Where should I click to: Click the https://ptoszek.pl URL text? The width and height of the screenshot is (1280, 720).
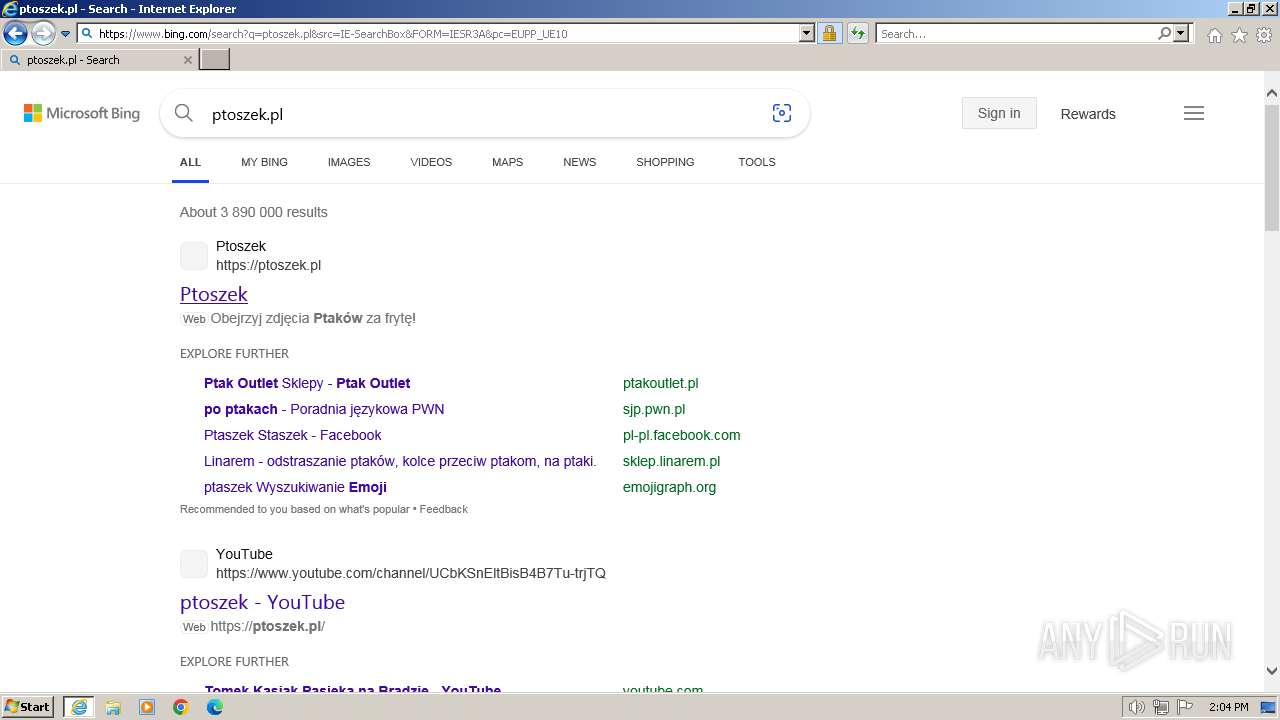(x=268, y=265)
